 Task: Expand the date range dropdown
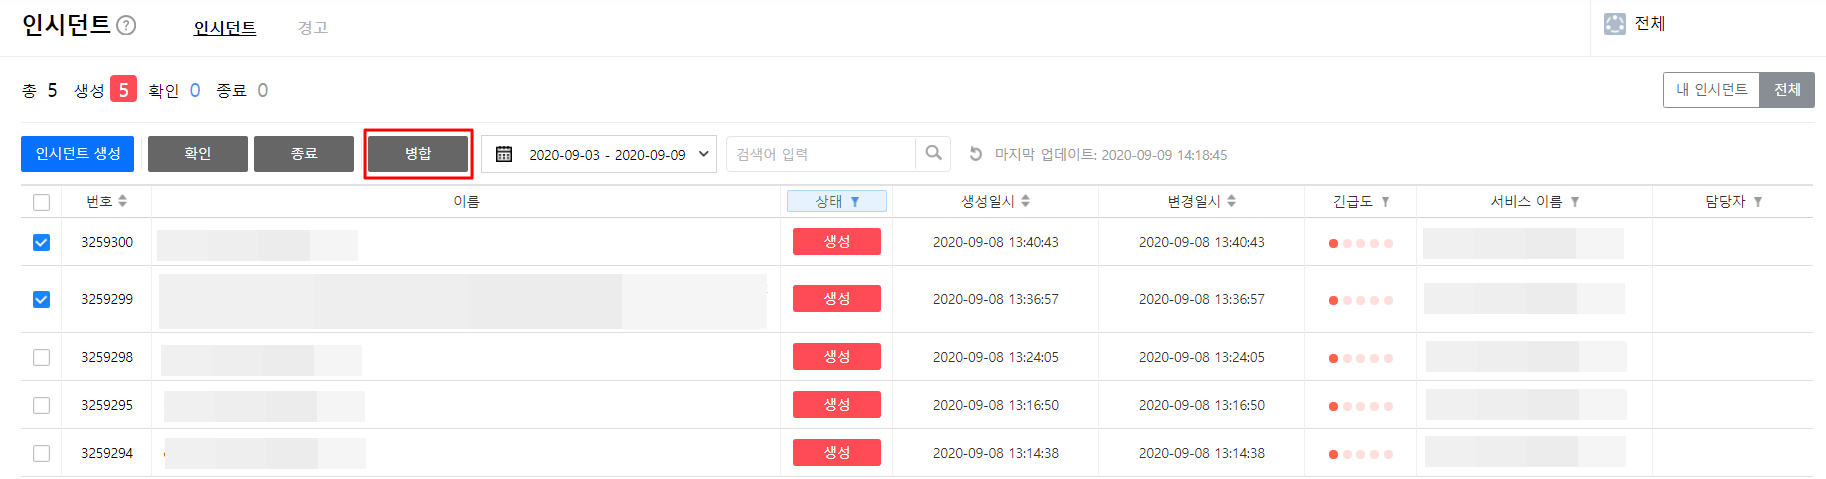point(703,154)
